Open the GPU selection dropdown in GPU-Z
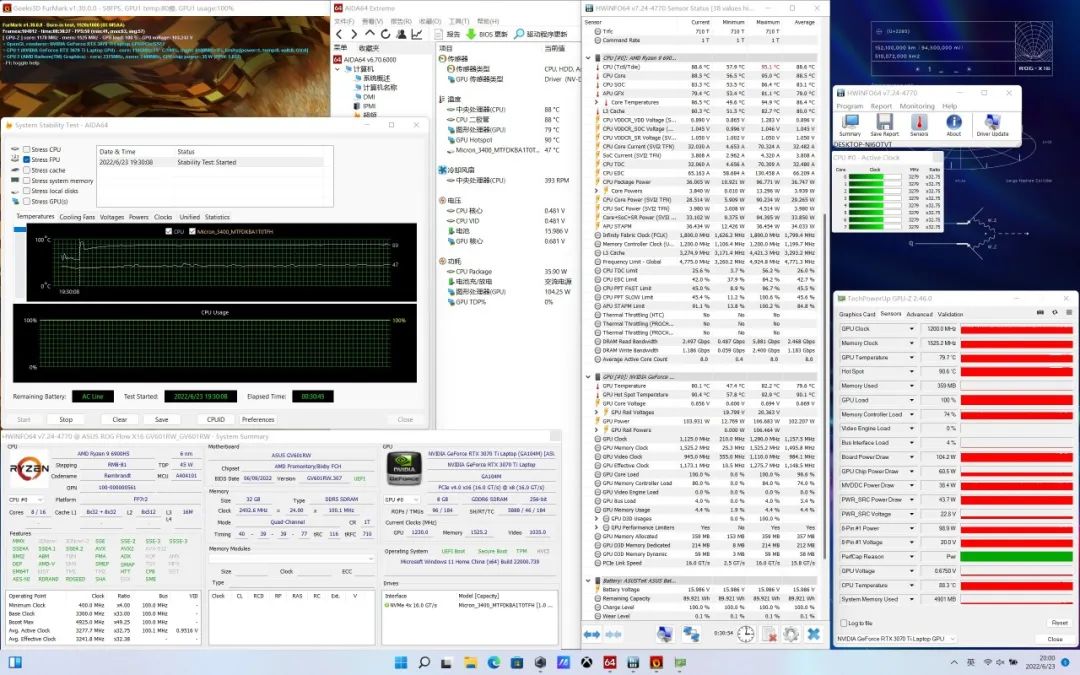This screenshot has width=1080, height=675. pyautogui.click(x=950, y=638)
